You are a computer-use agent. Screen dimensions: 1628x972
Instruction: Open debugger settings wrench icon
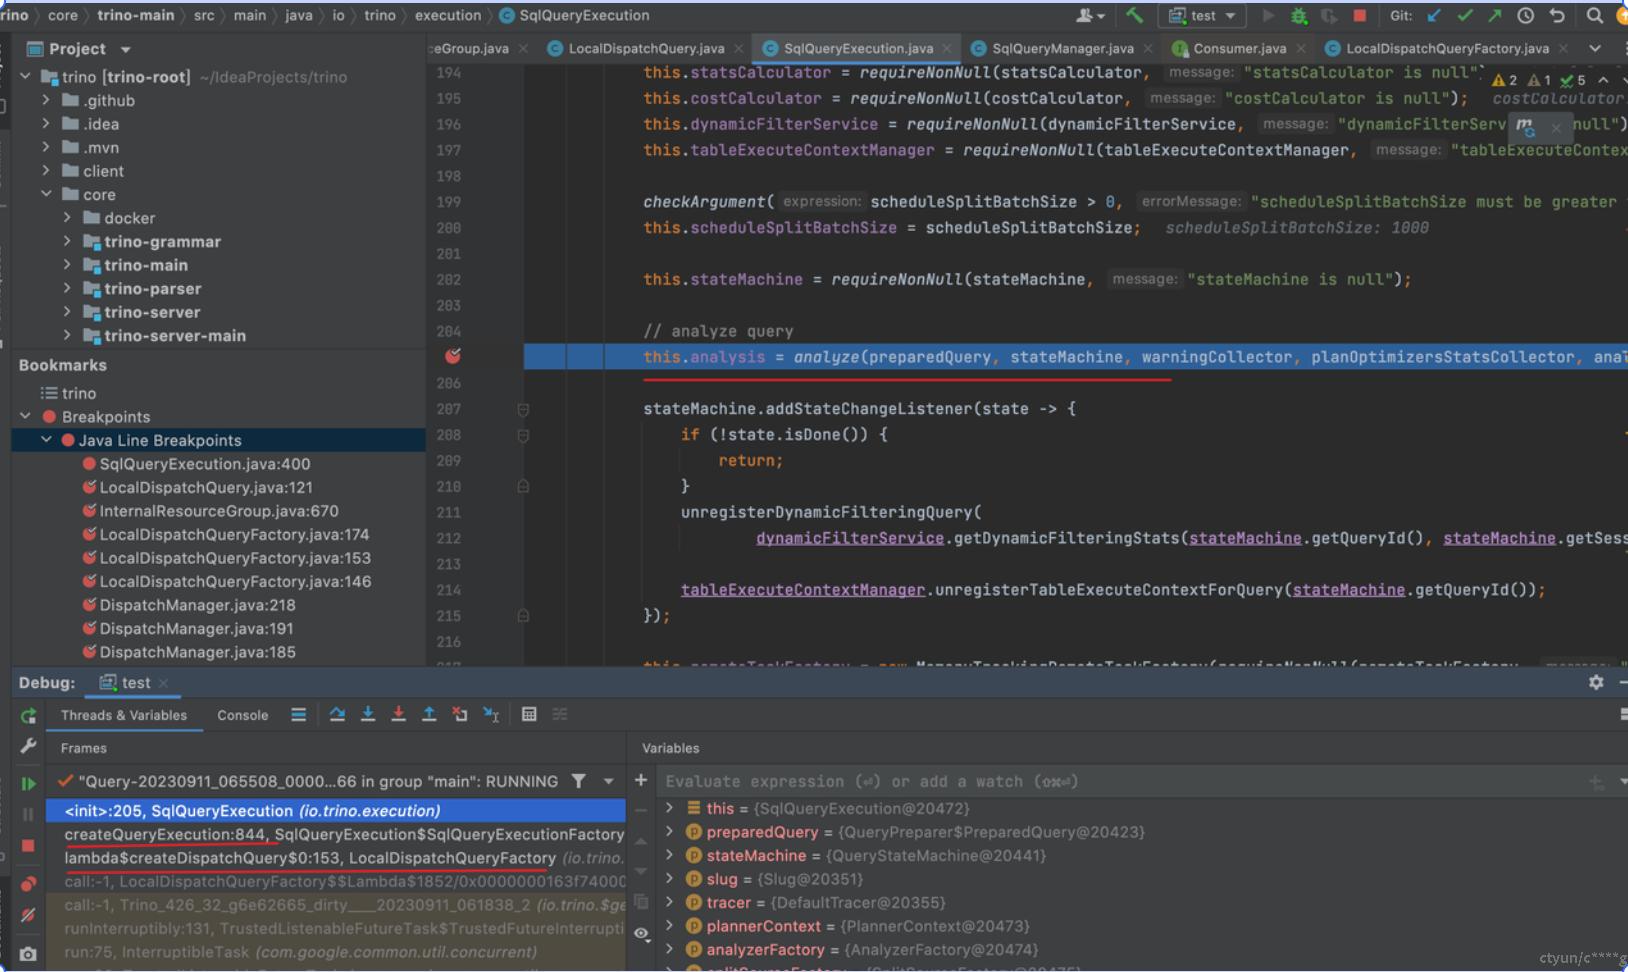28,746
